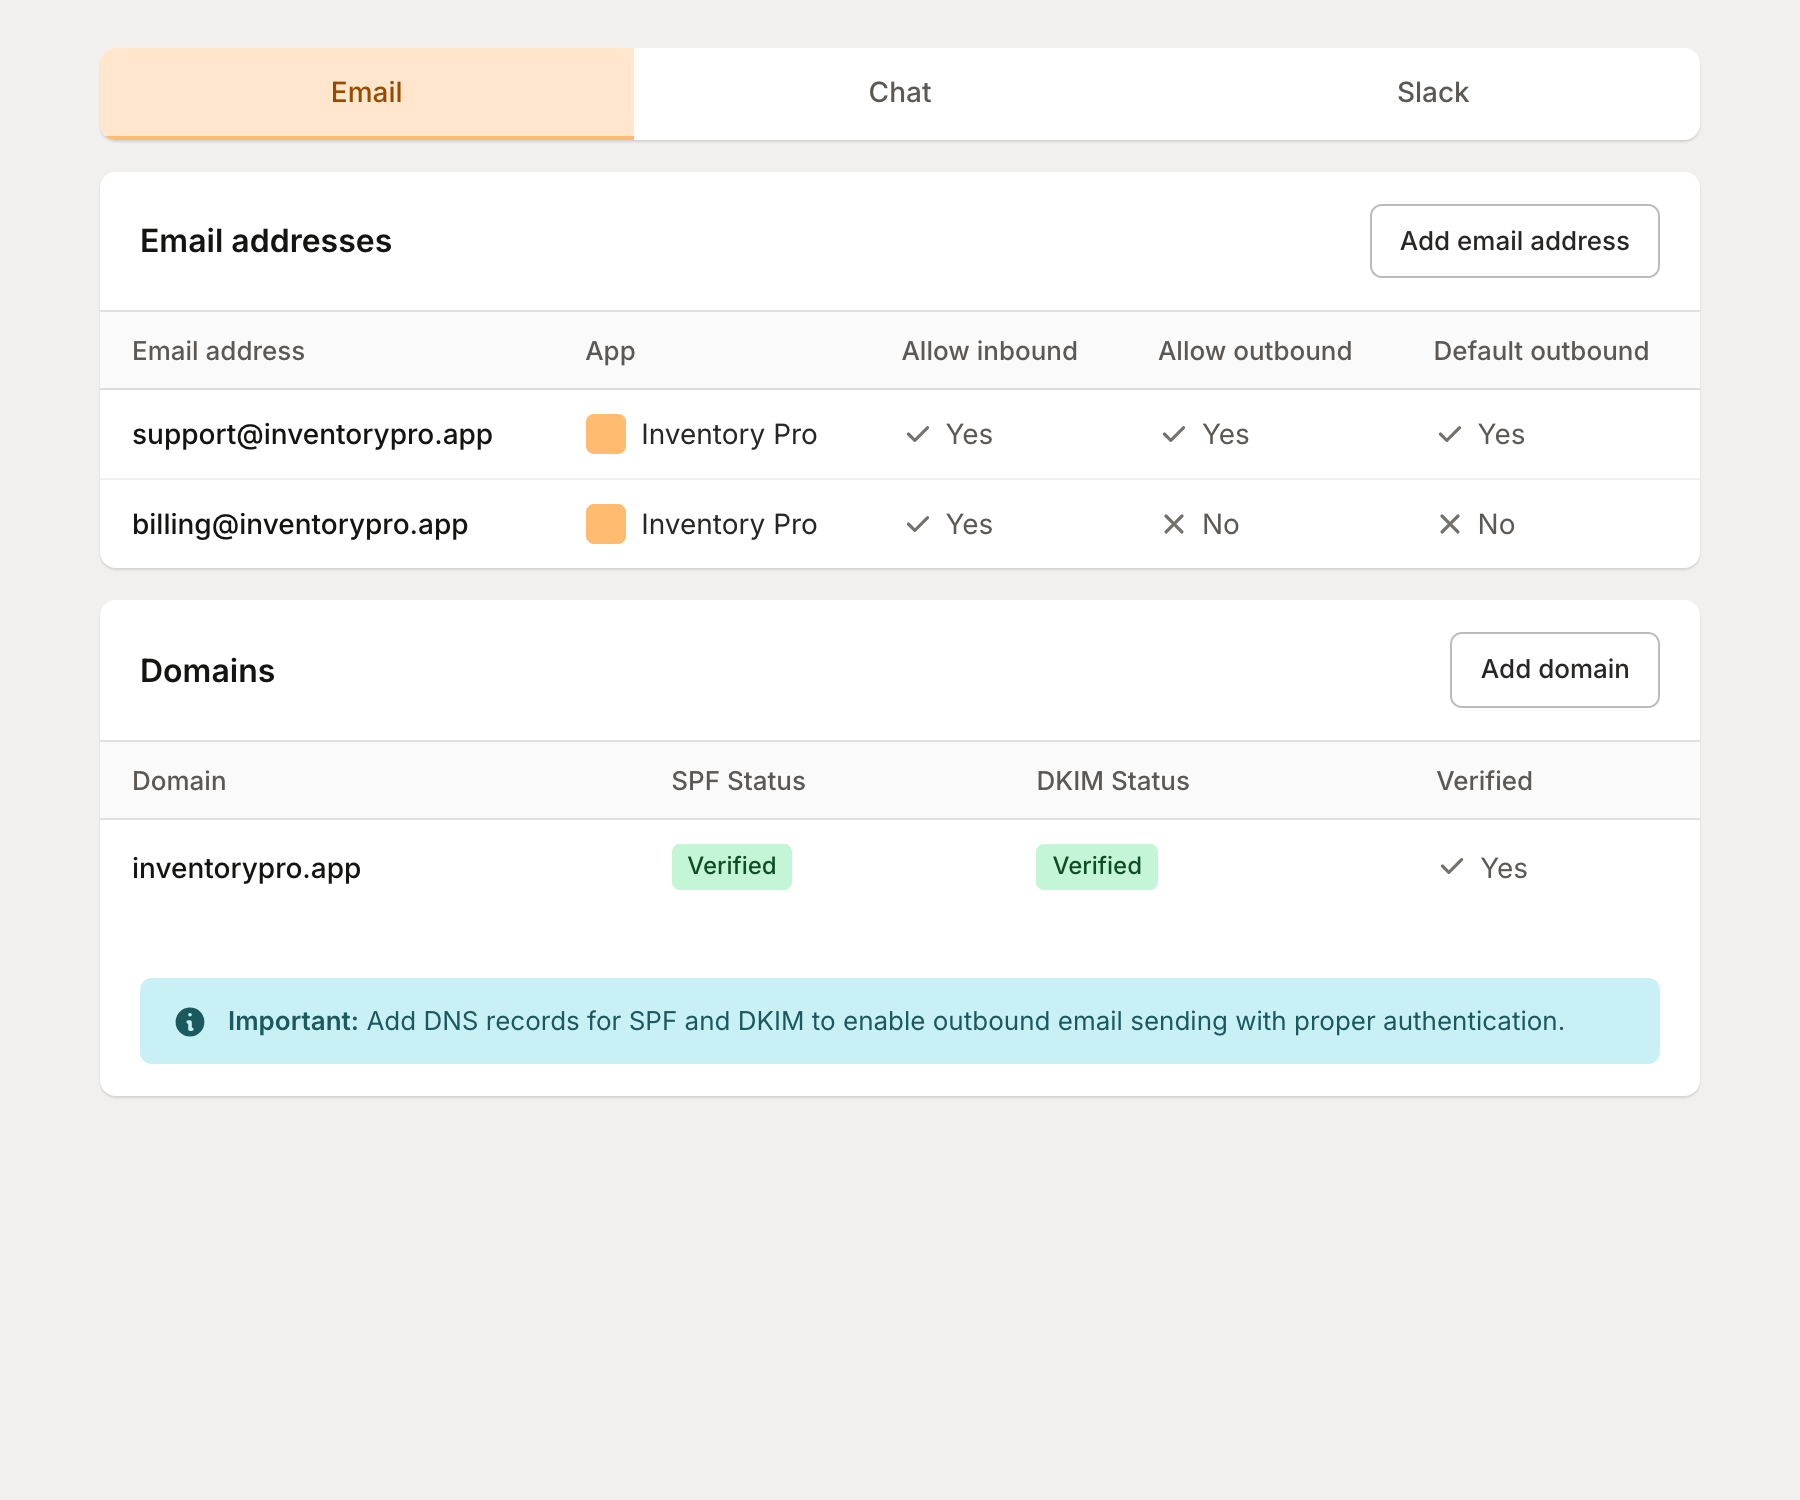Click the info icon in the Important notice

pos(190,1021)
